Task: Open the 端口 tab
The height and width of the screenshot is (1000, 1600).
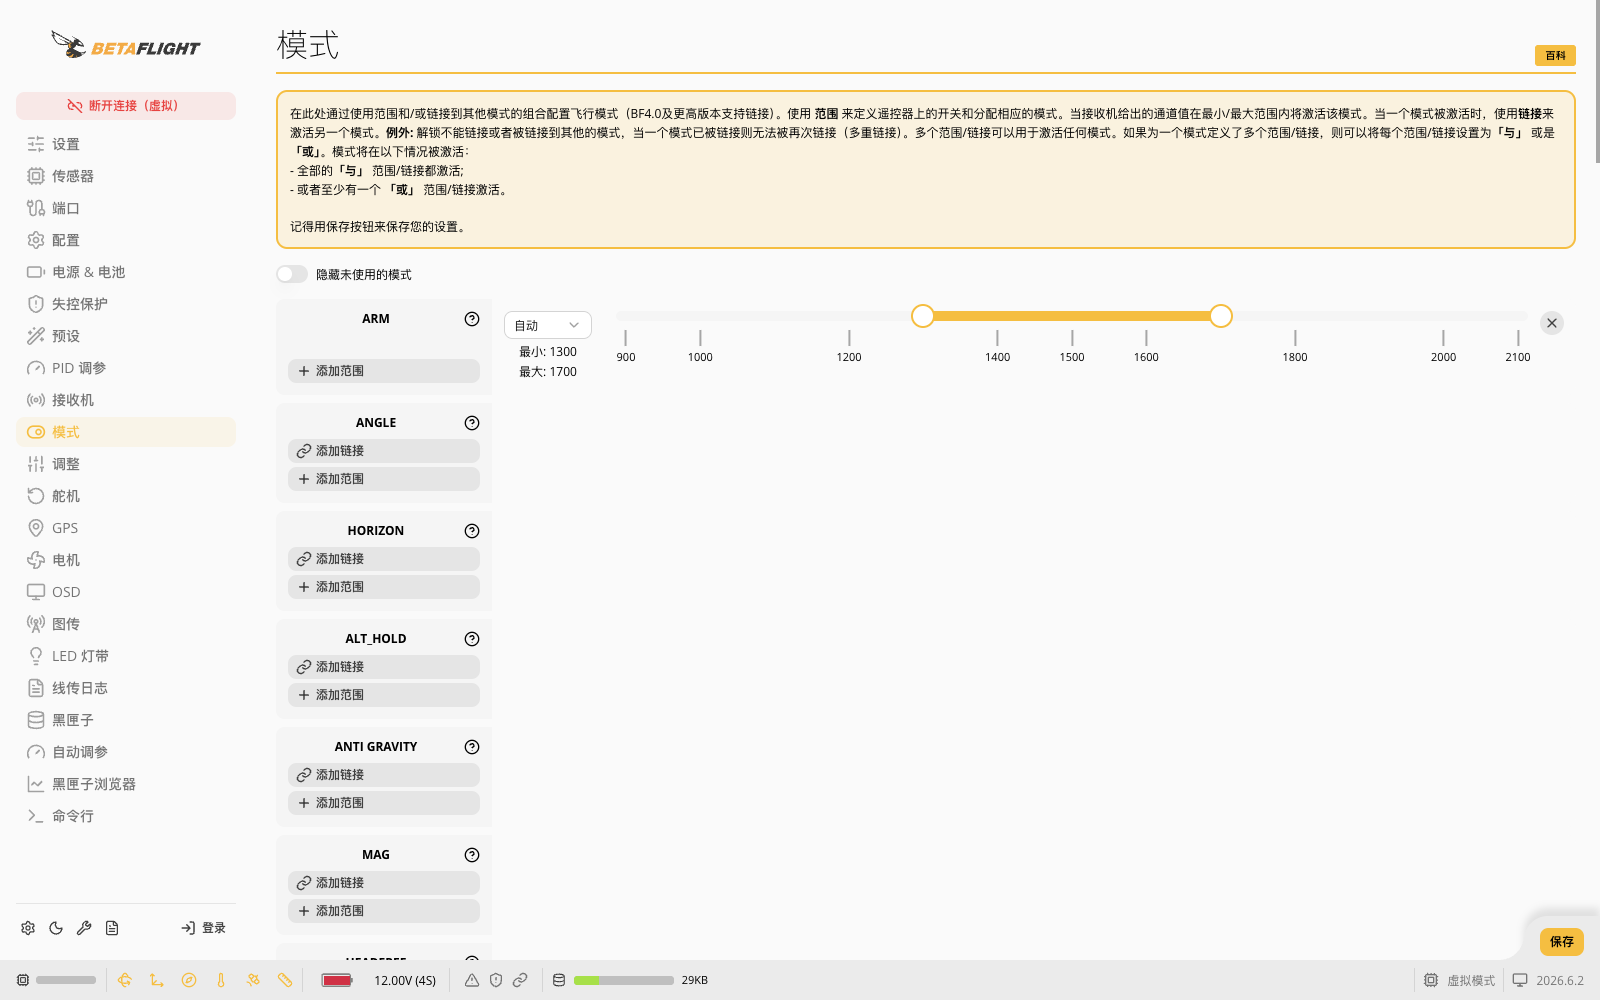Action: coord(126,208)
